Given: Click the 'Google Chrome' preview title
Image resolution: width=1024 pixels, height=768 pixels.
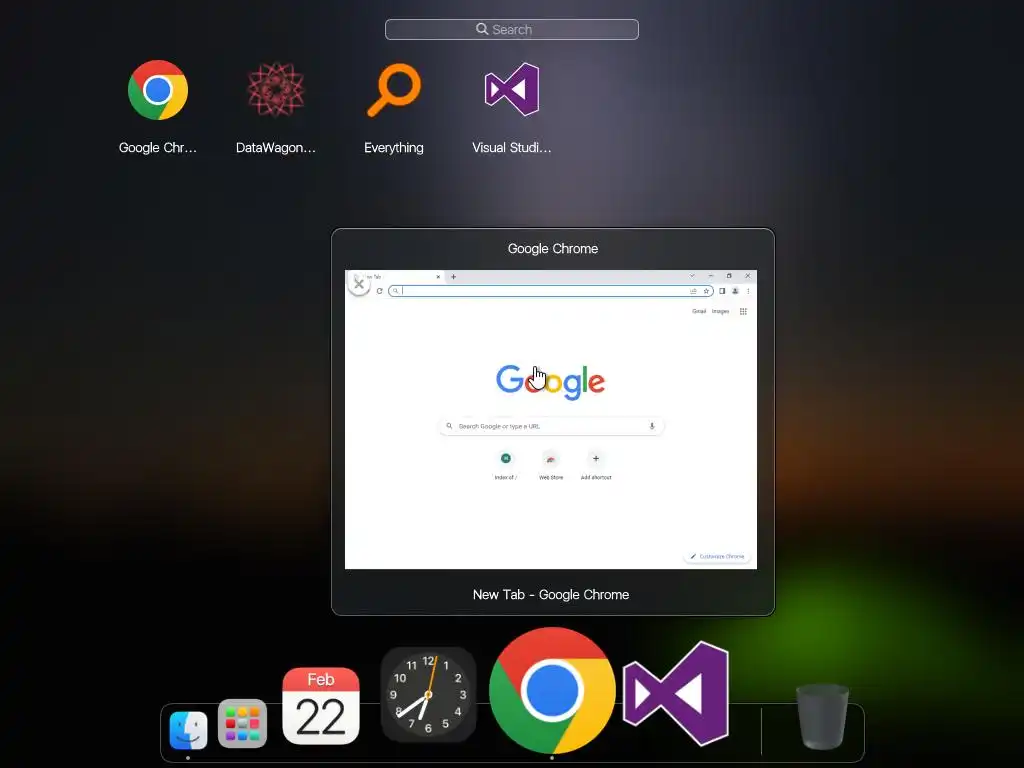Looking at the screenshot, I should 552,249.
